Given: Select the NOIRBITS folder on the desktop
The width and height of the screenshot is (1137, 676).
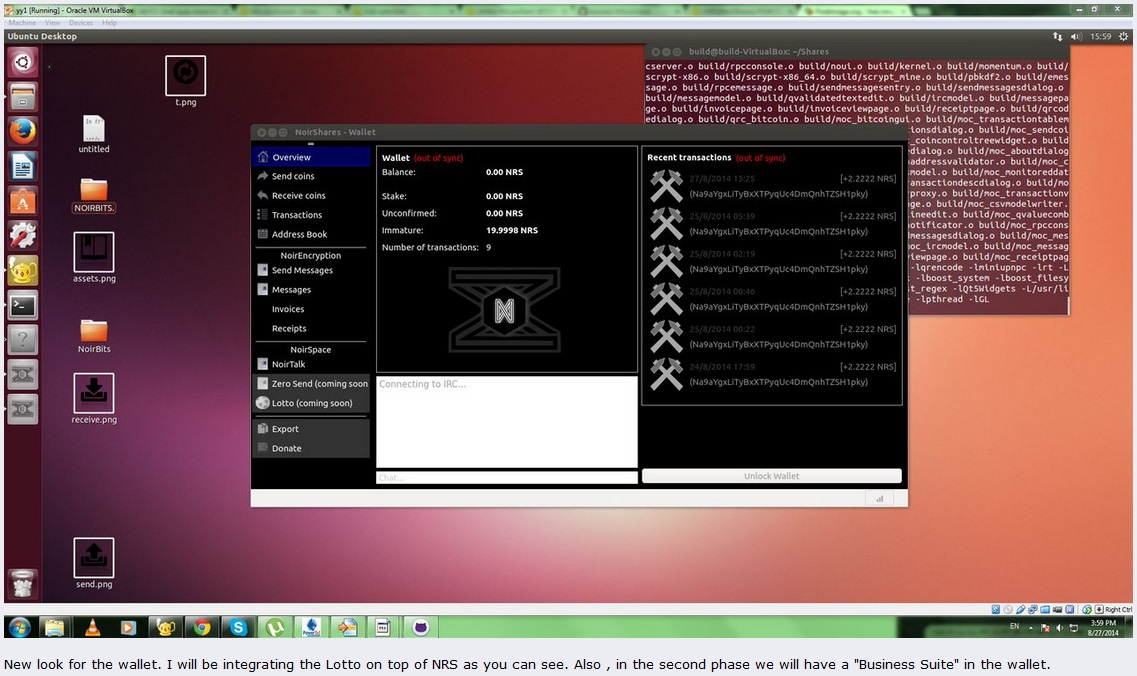Looking at the screenshot, I should (94, 195).
